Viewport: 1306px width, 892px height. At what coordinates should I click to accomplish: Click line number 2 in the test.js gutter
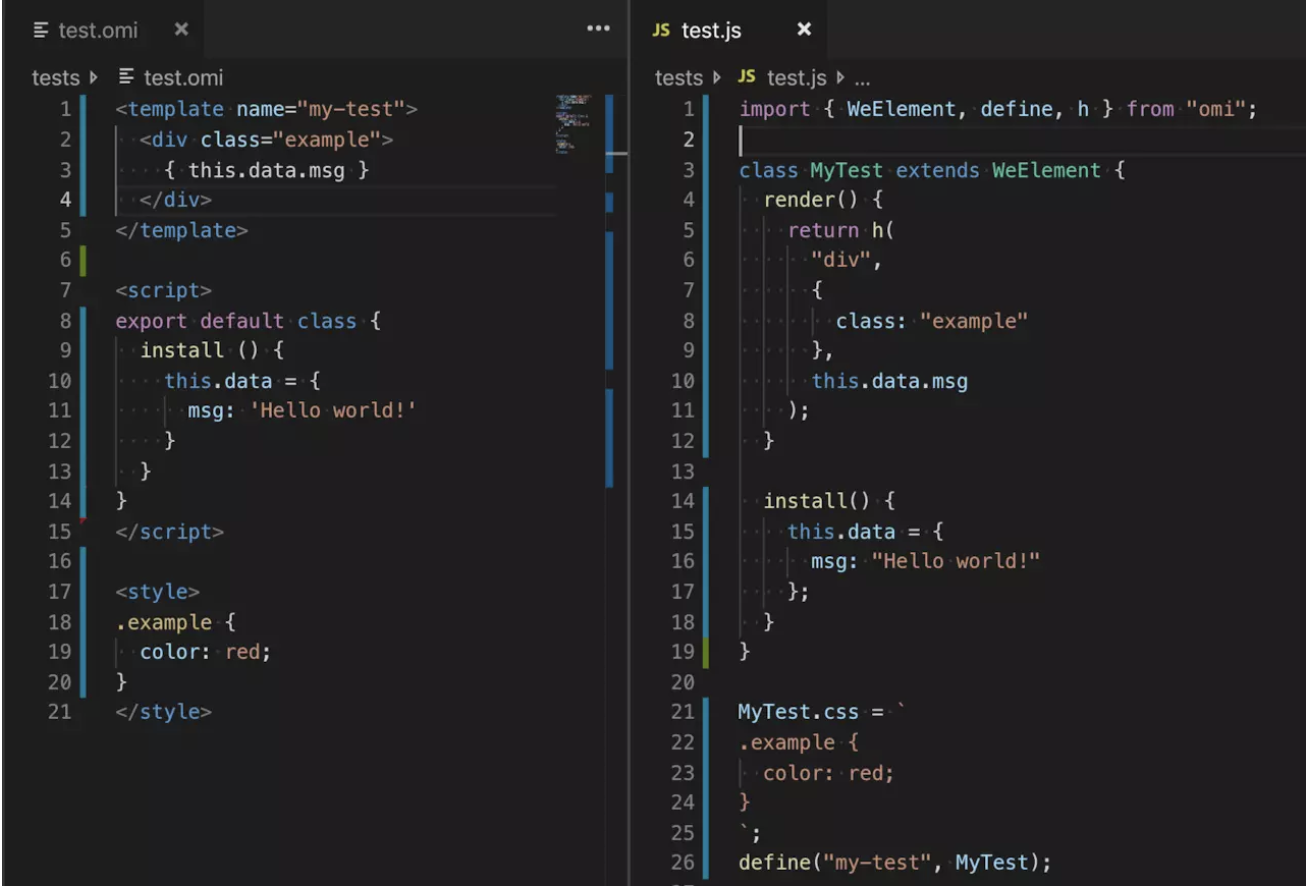click(688, 139)
